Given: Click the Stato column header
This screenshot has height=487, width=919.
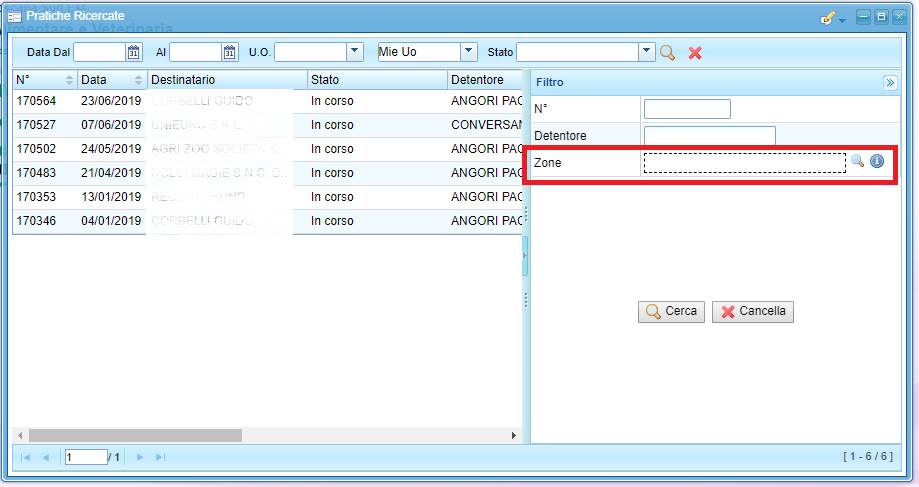Looking at the screenshot, I should coord(377,80).
